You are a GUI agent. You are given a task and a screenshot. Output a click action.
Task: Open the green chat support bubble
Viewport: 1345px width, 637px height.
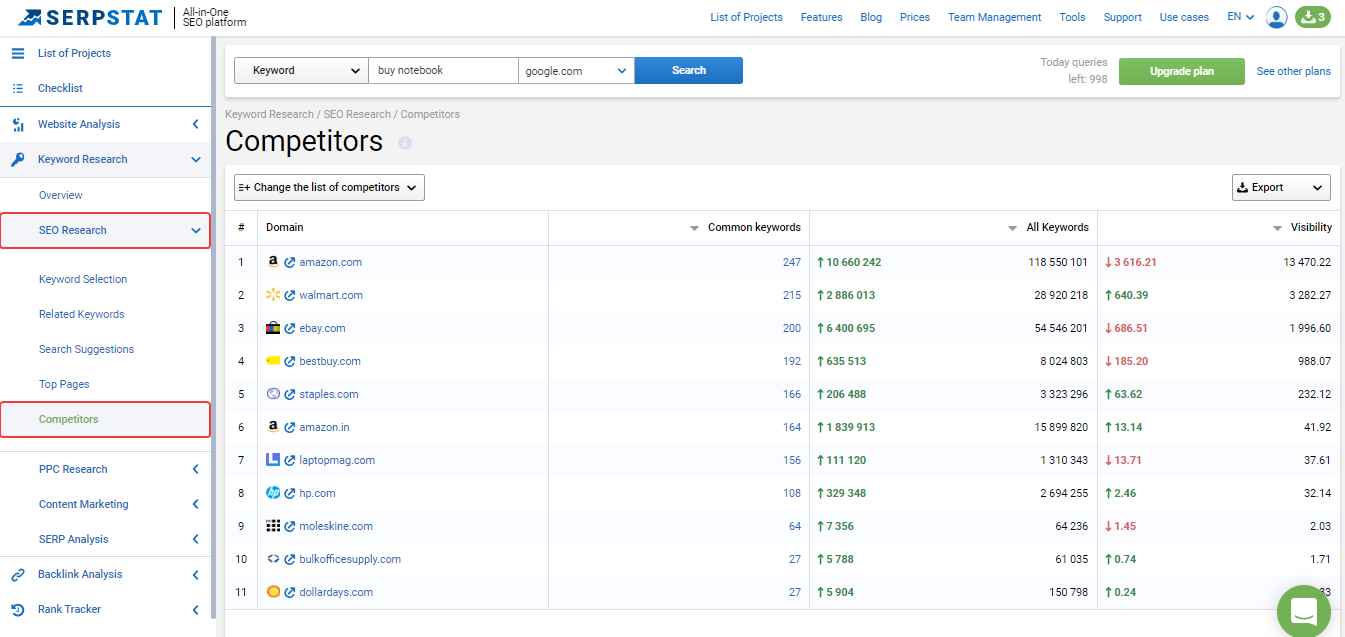pyautogui.click(x=1305, y=611)
